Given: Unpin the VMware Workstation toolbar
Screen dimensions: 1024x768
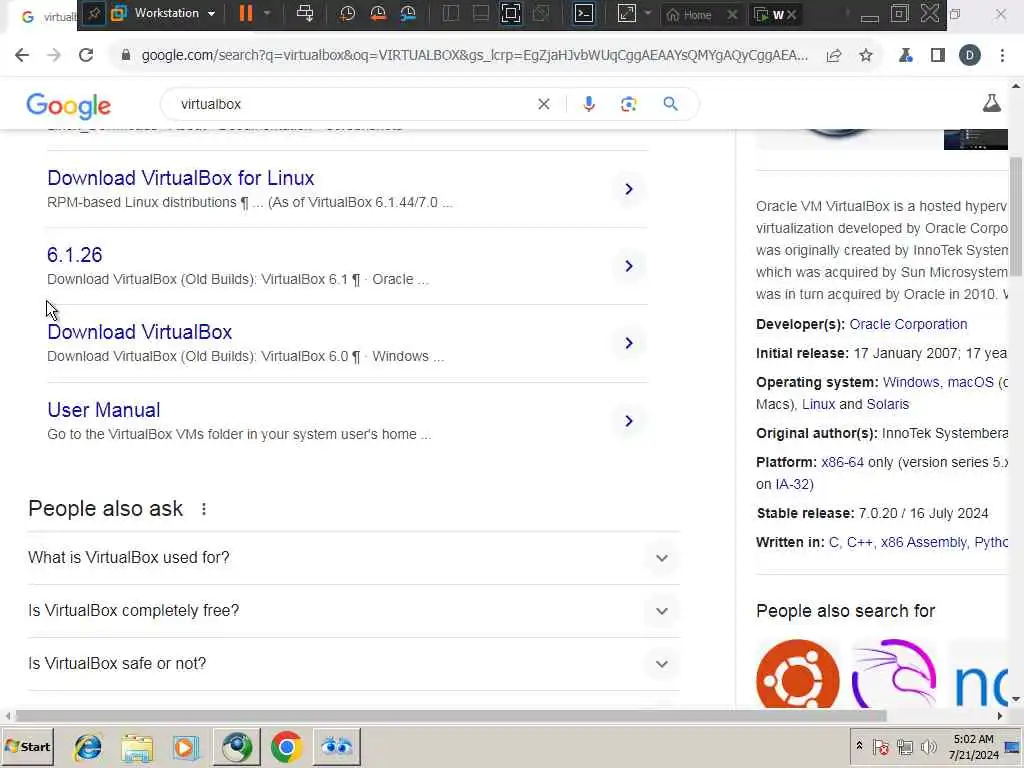Looking at the screenshot, I should tap(93, 14).
